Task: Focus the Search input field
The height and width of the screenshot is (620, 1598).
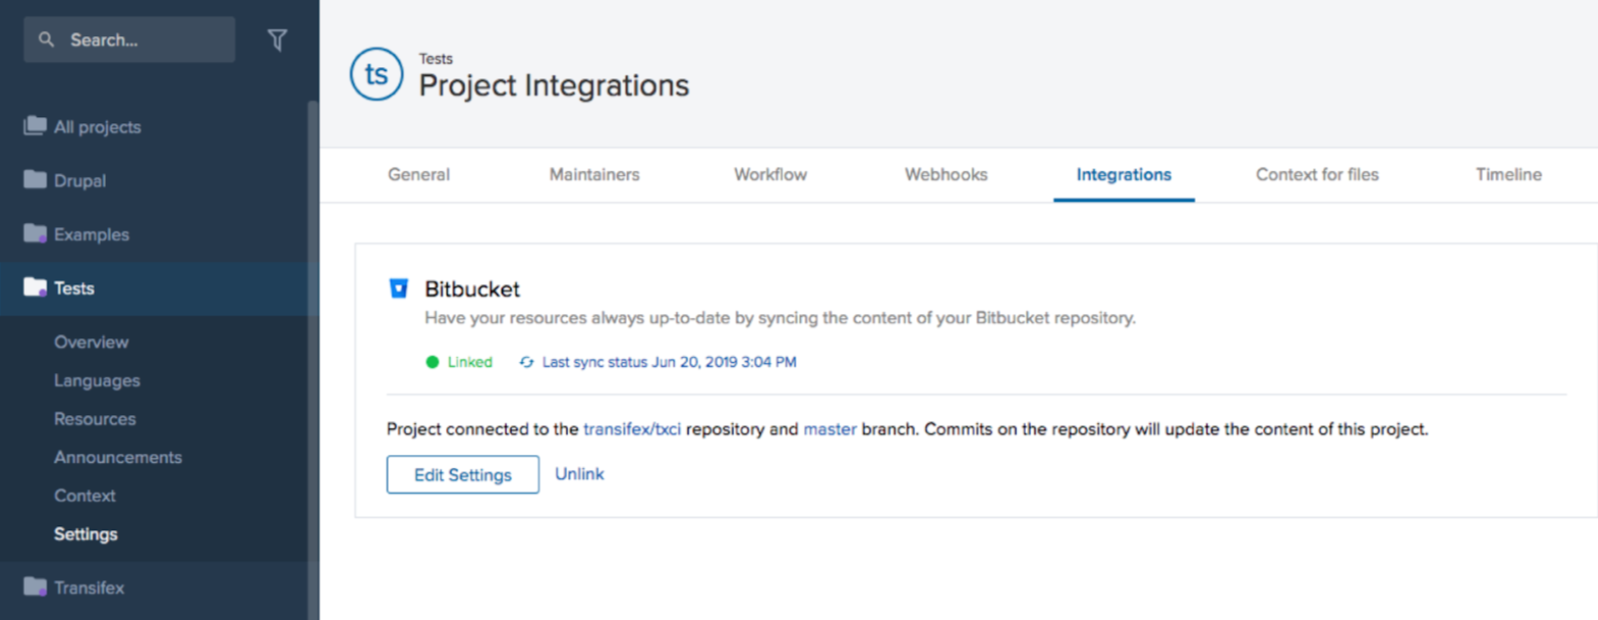Action: point(130,40)
